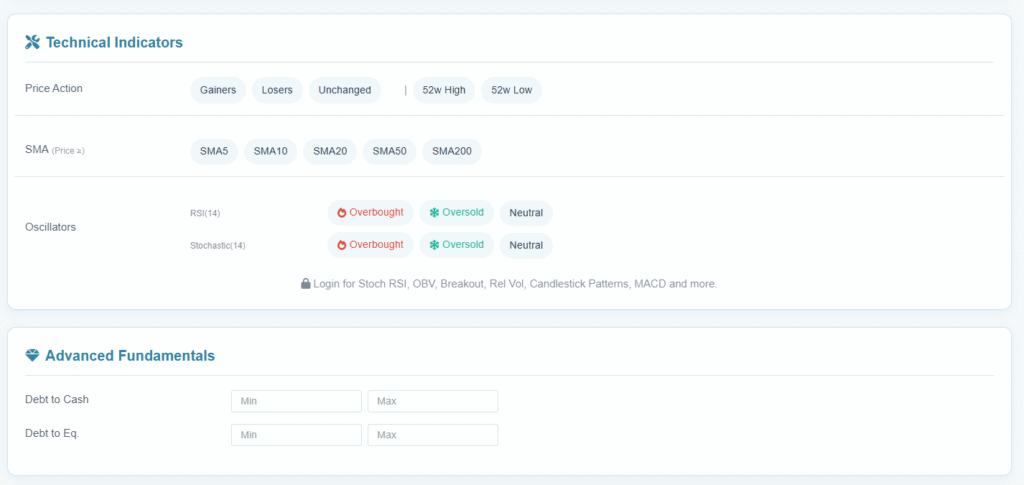1024x485 pixels.
Task: Click the Debt to Cash label
Action: pos(57,399)
